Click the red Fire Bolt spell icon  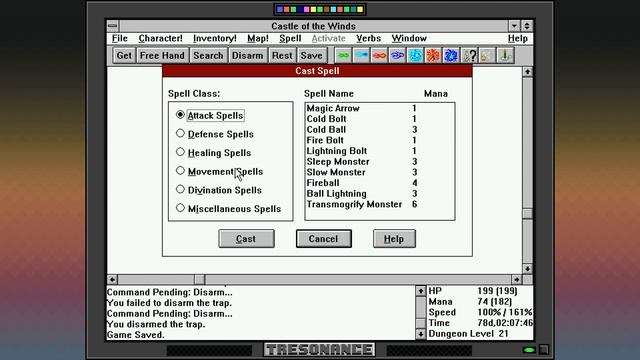point(380,55)
